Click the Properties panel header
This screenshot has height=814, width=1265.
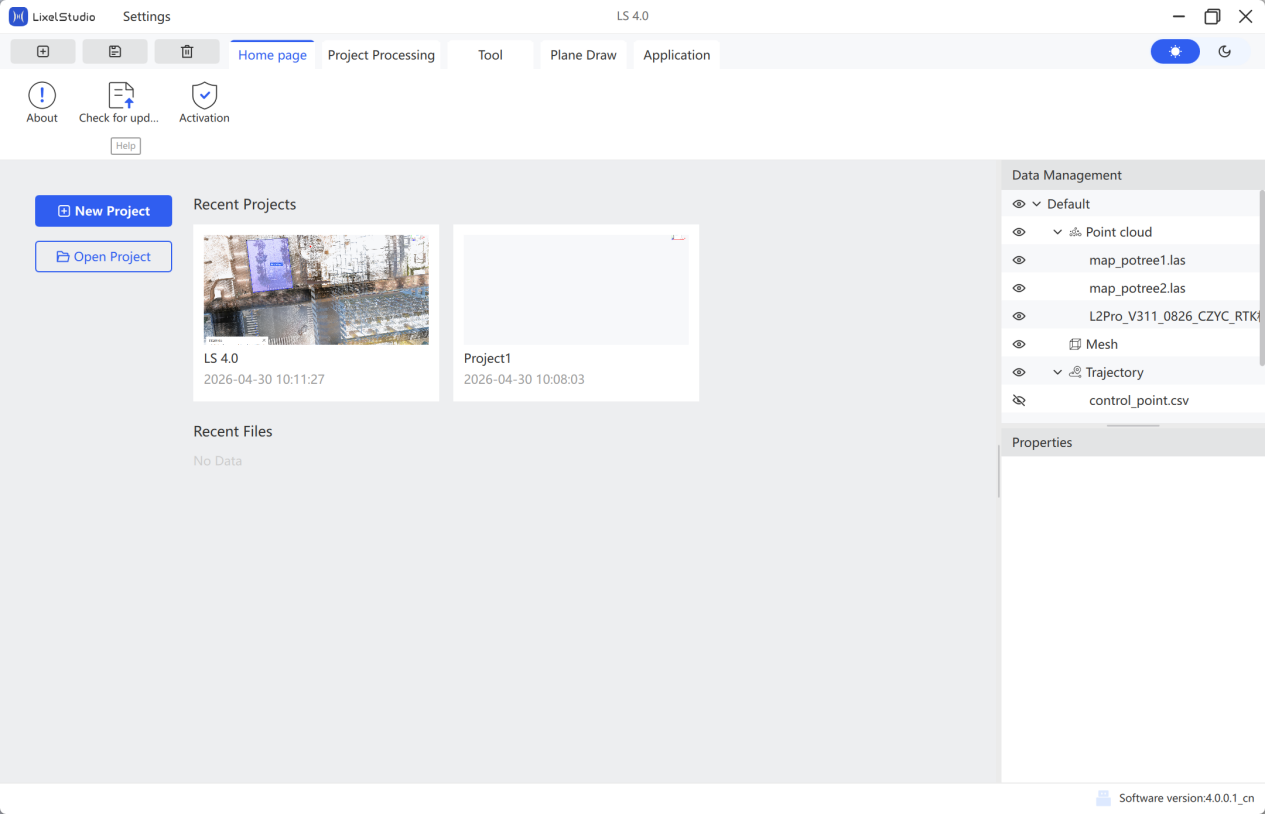(x=1133, y=442)
